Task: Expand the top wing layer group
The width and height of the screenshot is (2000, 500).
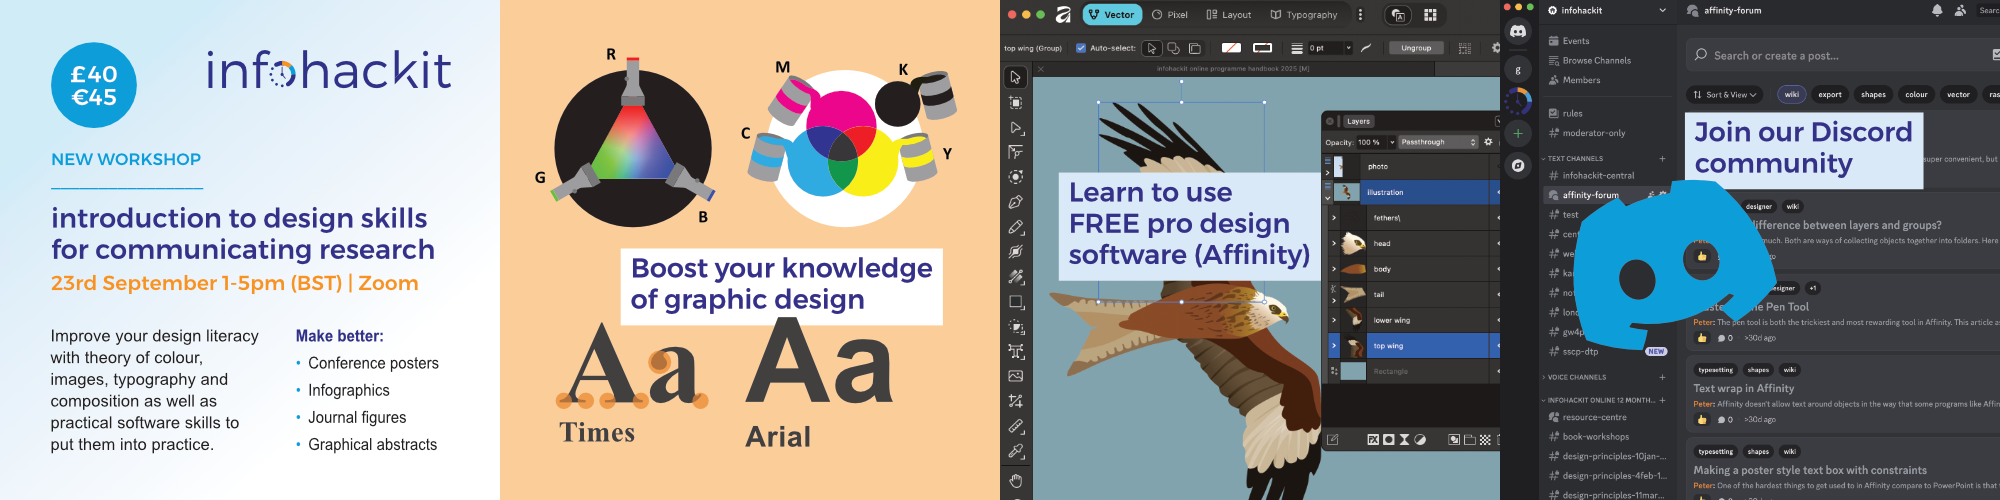Action: coord(1333,346)
